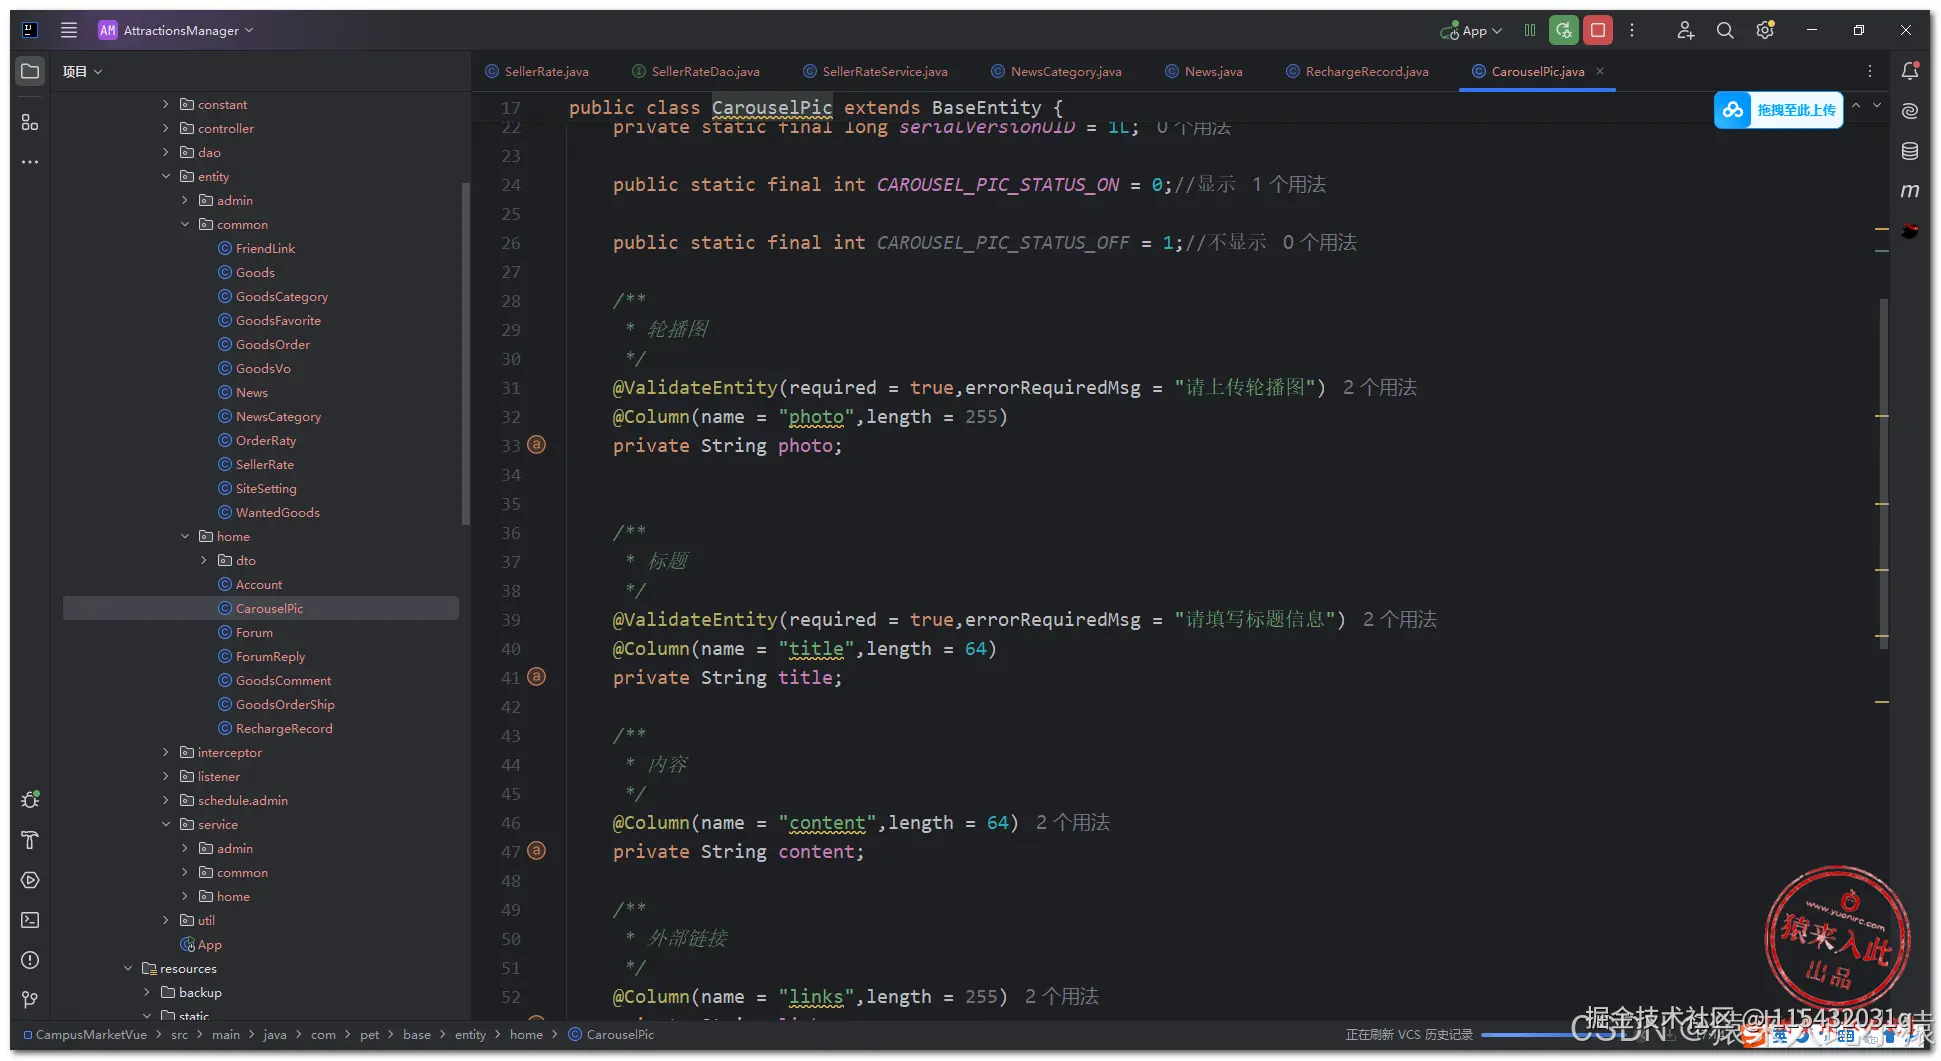Click the 拖拽至此上传 upload button

coord(1779,110)
